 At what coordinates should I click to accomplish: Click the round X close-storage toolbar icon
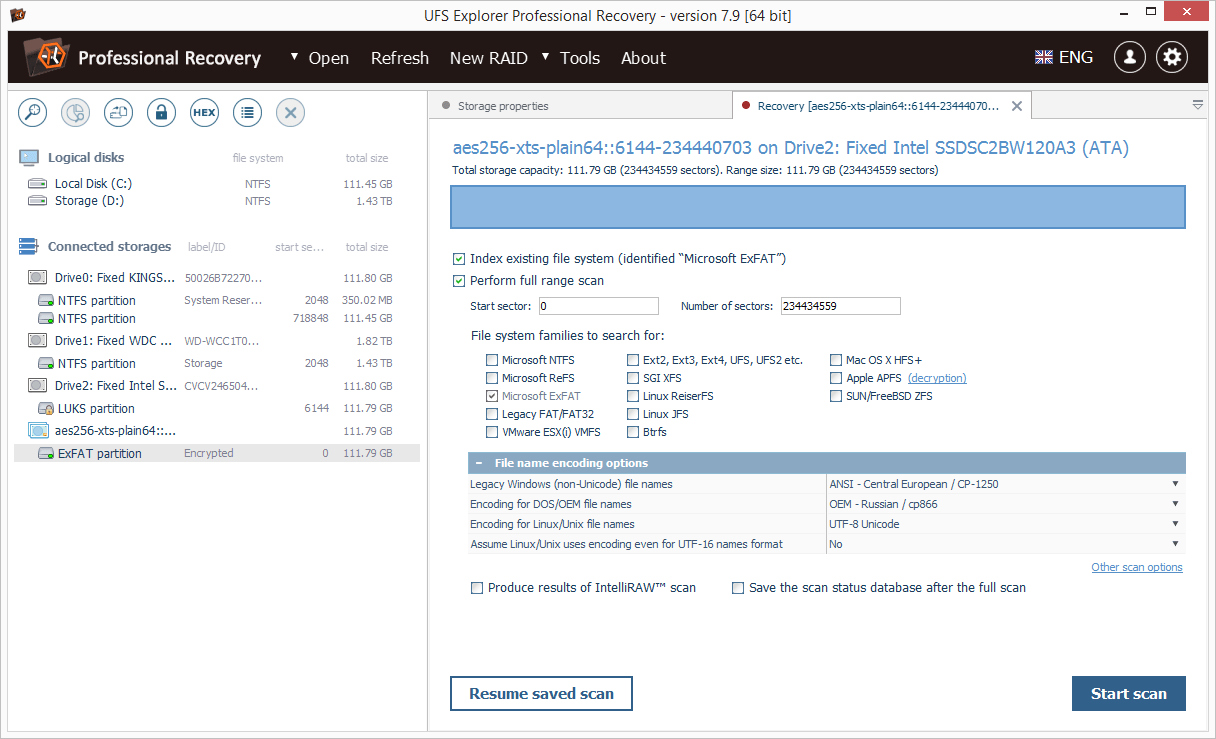pos(291,113)
